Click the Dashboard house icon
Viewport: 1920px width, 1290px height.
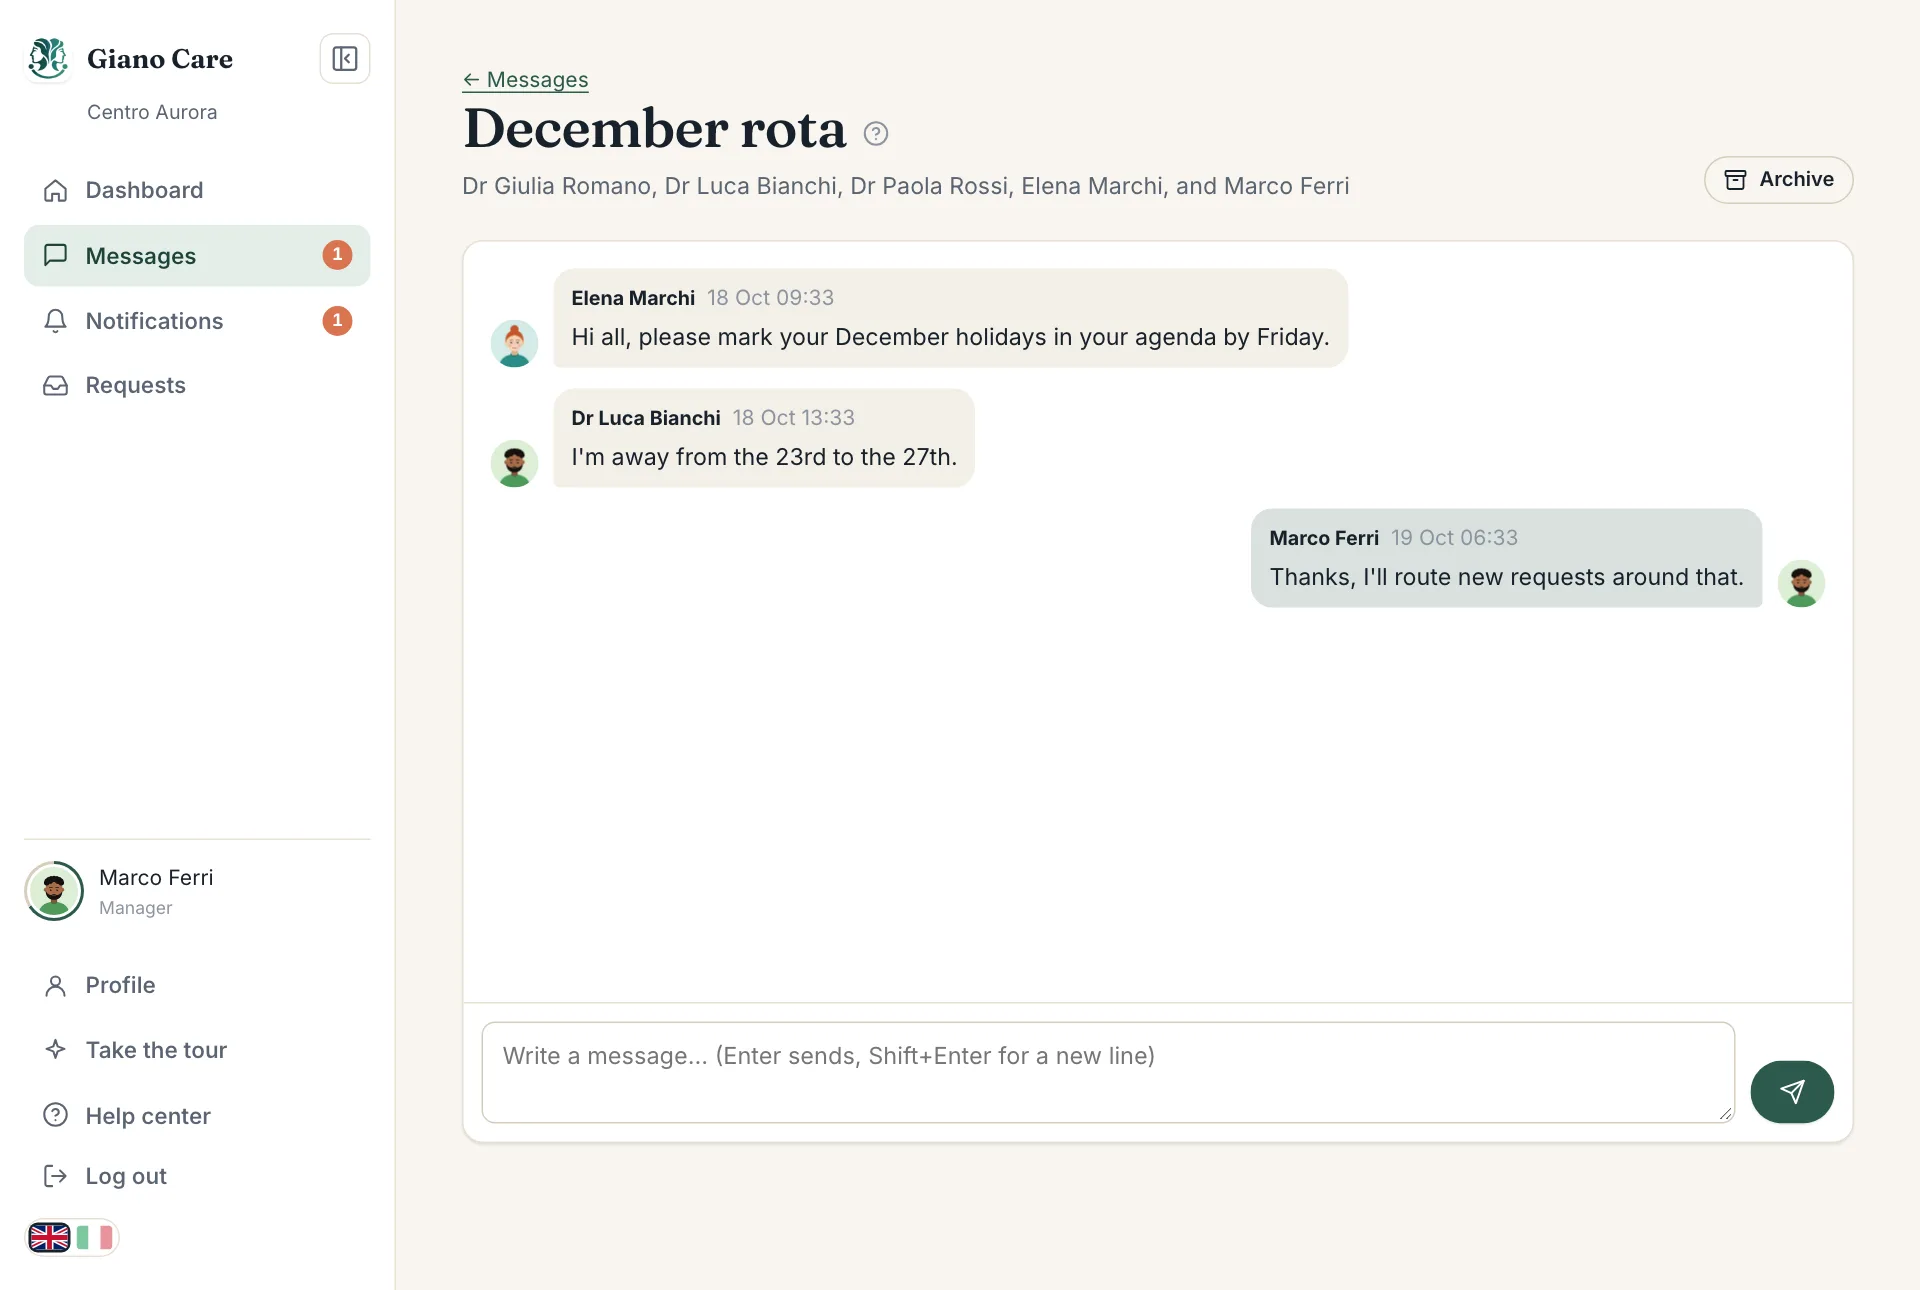coord(56,190)
